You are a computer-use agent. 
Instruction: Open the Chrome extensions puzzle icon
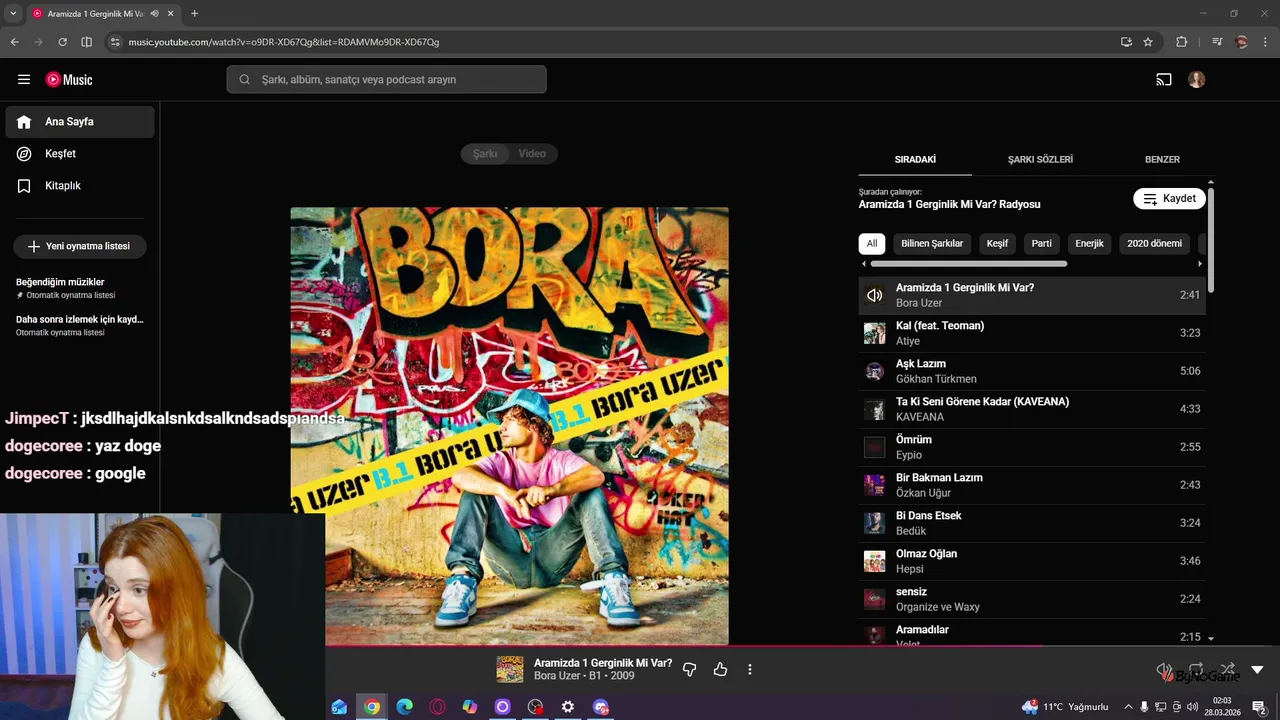(1182, 42)
